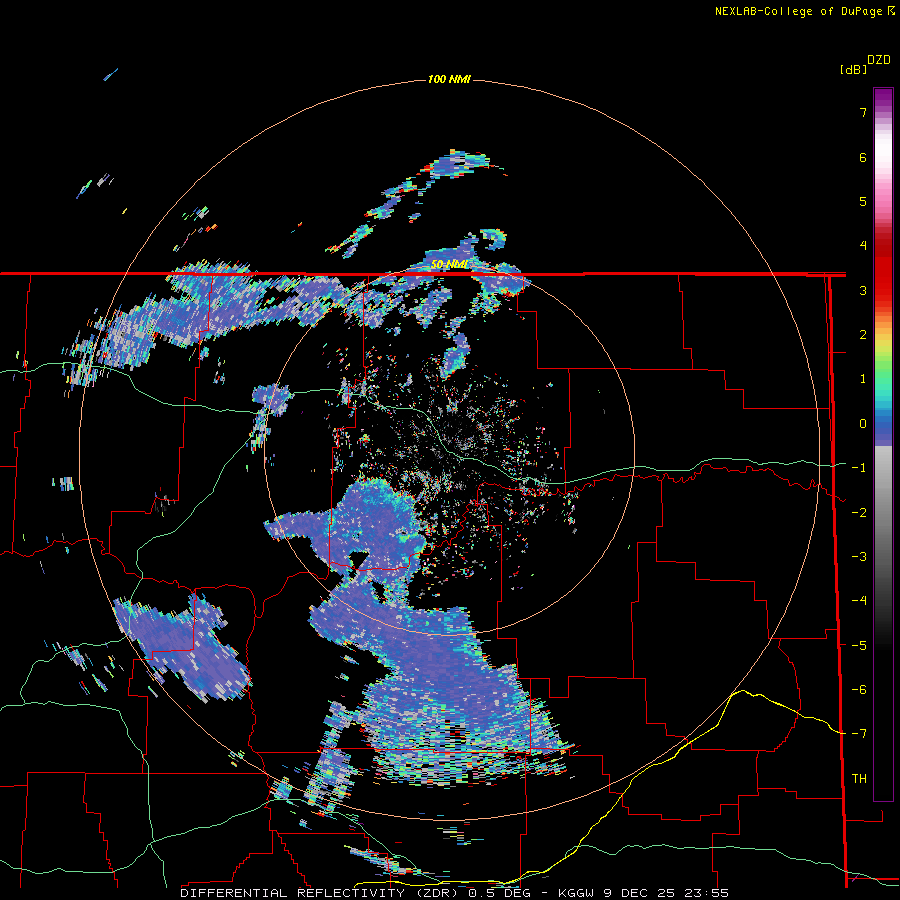Viewport: 900px width, 900px height.
Task: Click the 100 NMI range ring label
Action: coord(449,79)
